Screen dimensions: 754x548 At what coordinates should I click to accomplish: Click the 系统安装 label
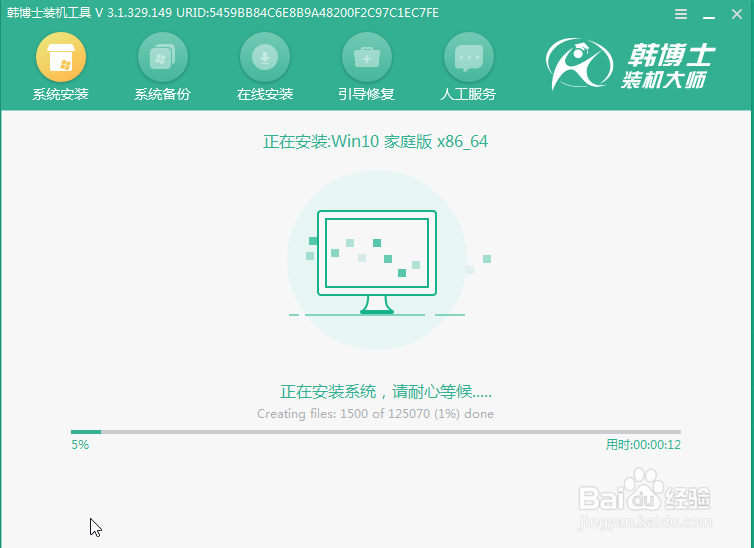point(61,94)
